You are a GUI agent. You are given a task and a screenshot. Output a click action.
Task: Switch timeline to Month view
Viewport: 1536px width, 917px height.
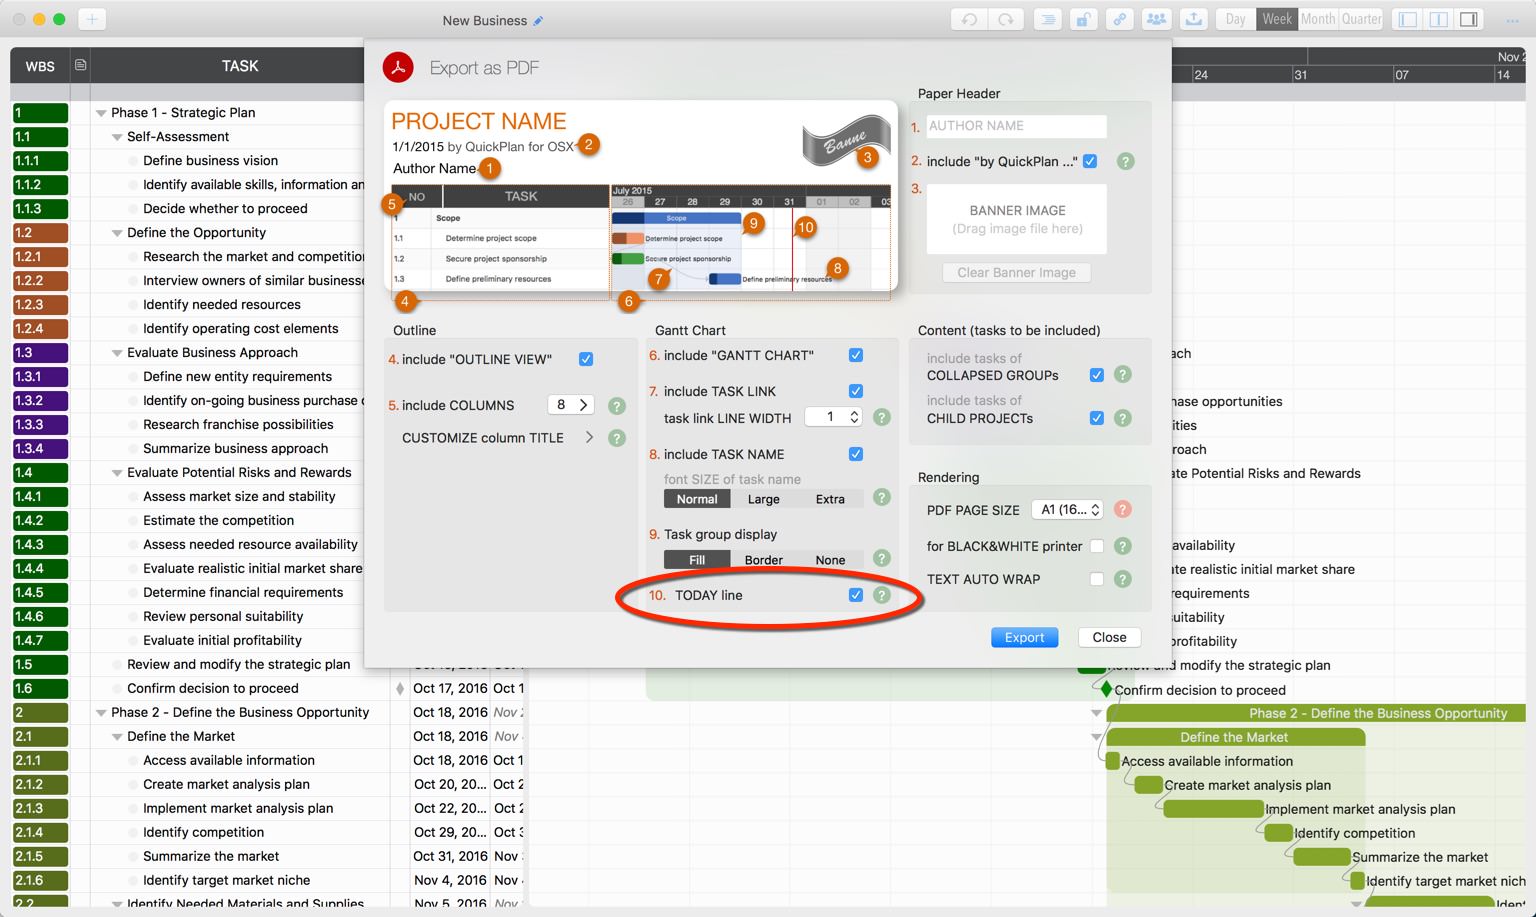[x=1317, y=19]
